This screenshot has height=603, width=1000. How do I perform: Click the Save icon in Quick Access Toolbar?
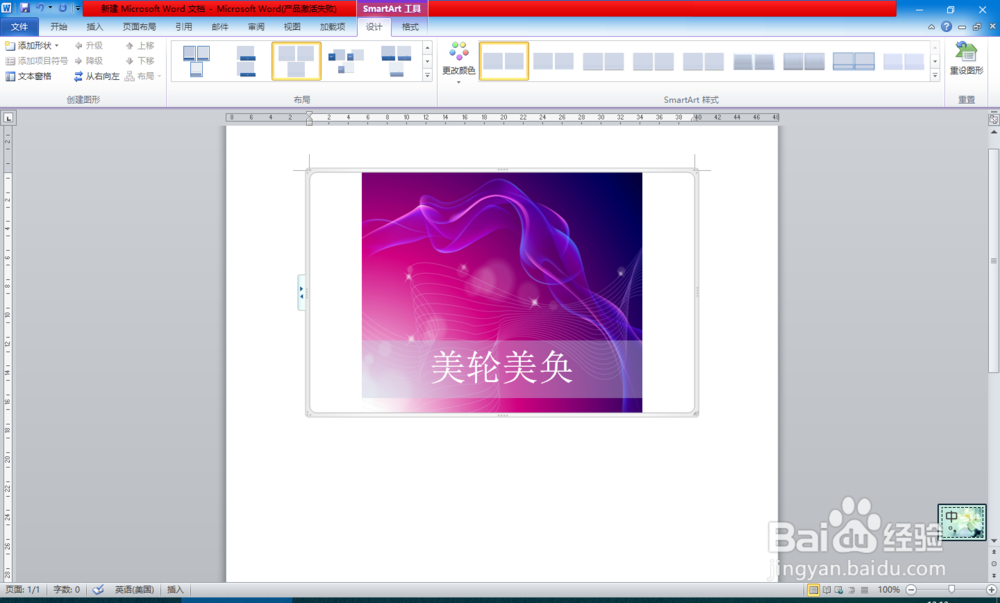25,8
